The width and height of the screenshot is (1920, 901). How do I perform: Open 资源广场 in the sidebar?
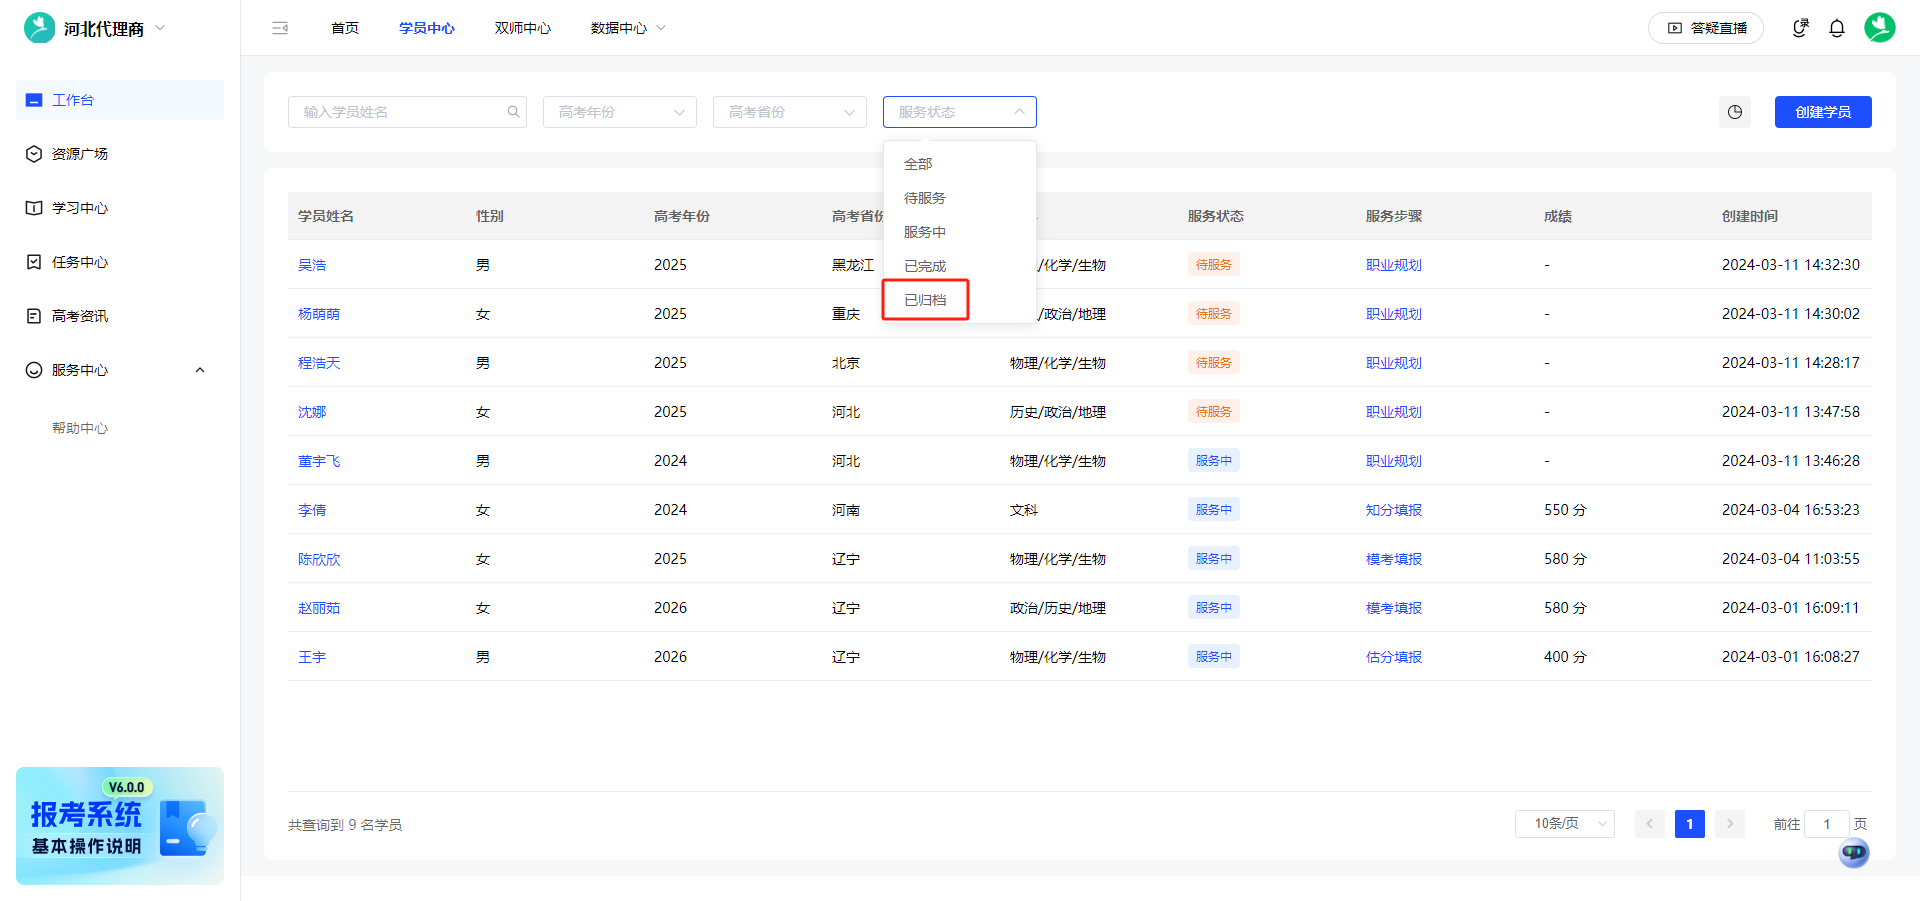(80, 154)
